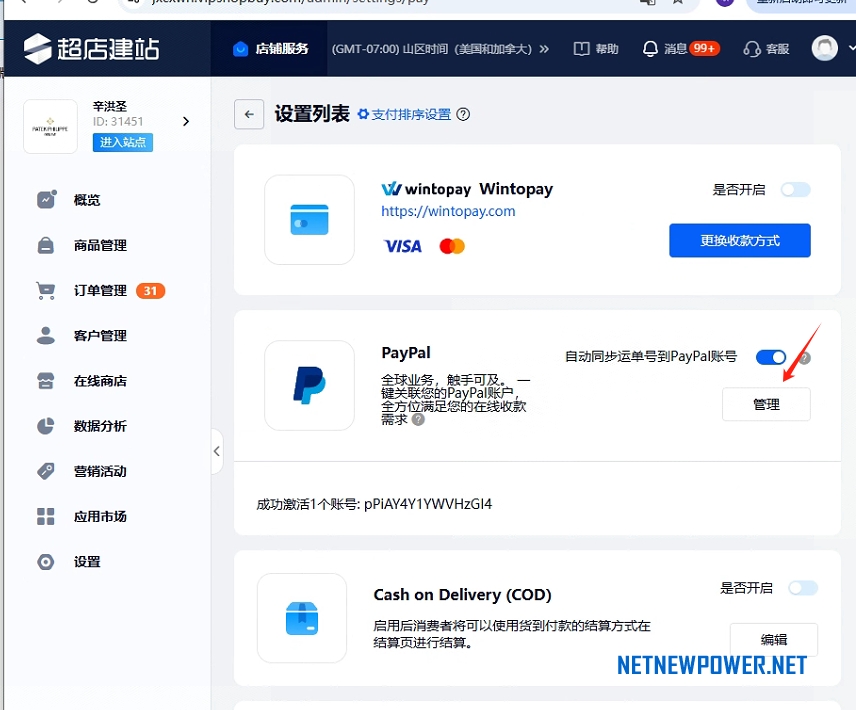The height and width of the screenshot is (710, 856).
Task: Click help icon after PayPal description 需求
Action: click(x=418, y=420)
